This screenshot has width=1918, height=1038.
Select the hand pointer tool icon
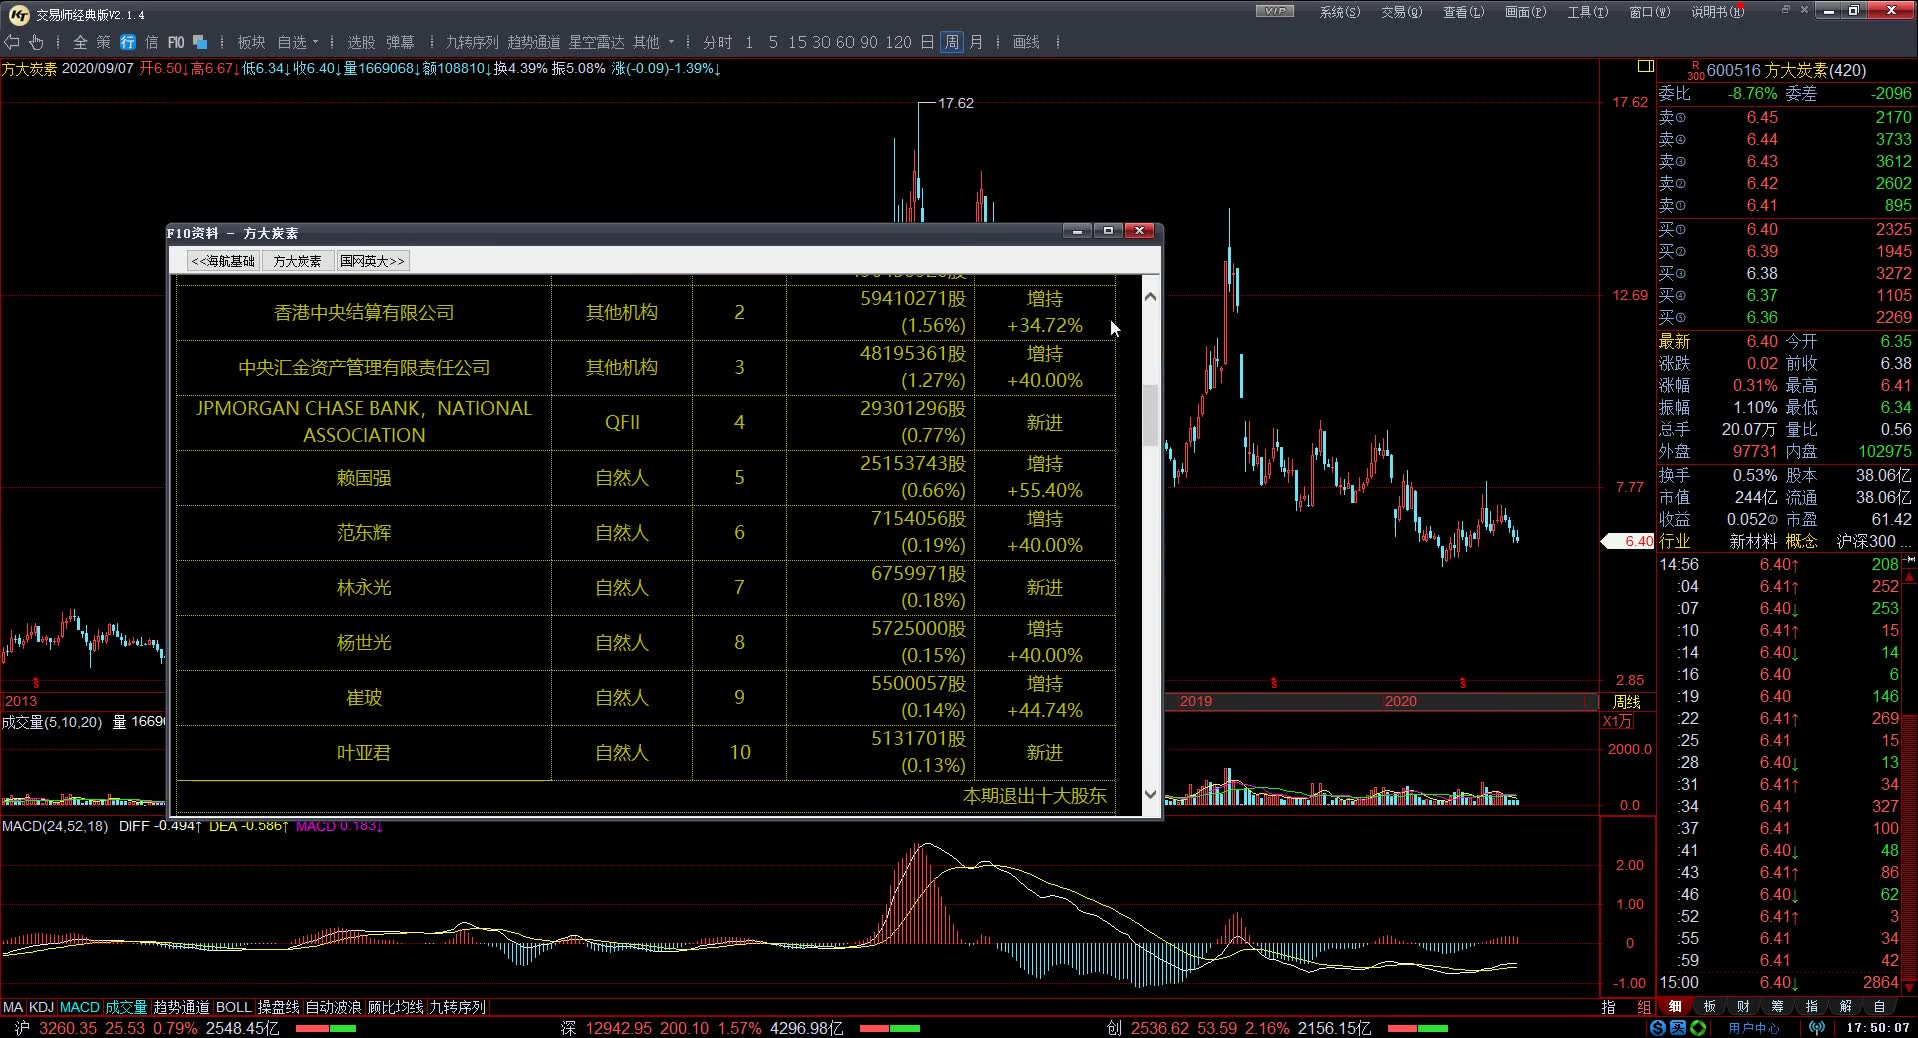[x=36, y=42]
